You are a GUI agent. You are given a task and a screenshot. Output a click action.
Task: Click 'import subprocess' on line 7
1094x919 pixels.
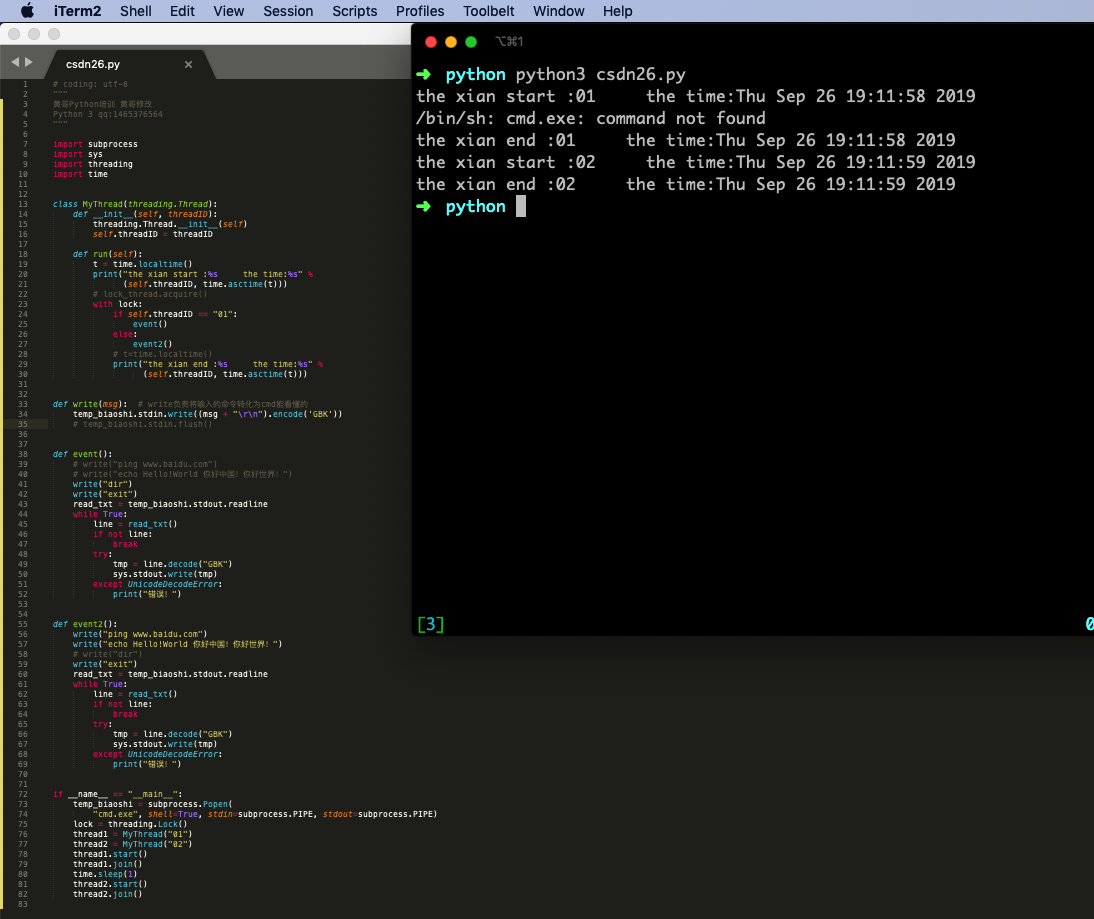pyautogui.click(x=96, y=144)
